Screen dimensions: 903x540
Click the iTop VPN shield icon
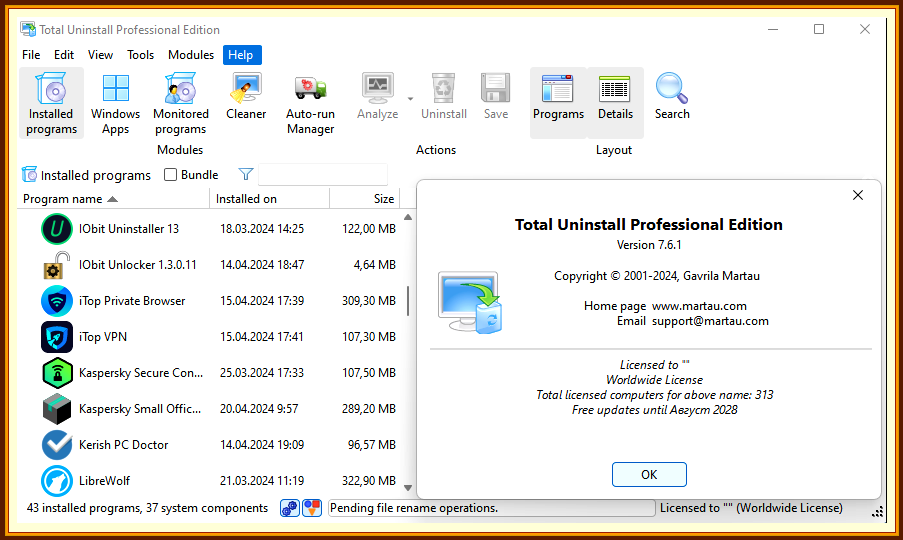coord(56,337)
